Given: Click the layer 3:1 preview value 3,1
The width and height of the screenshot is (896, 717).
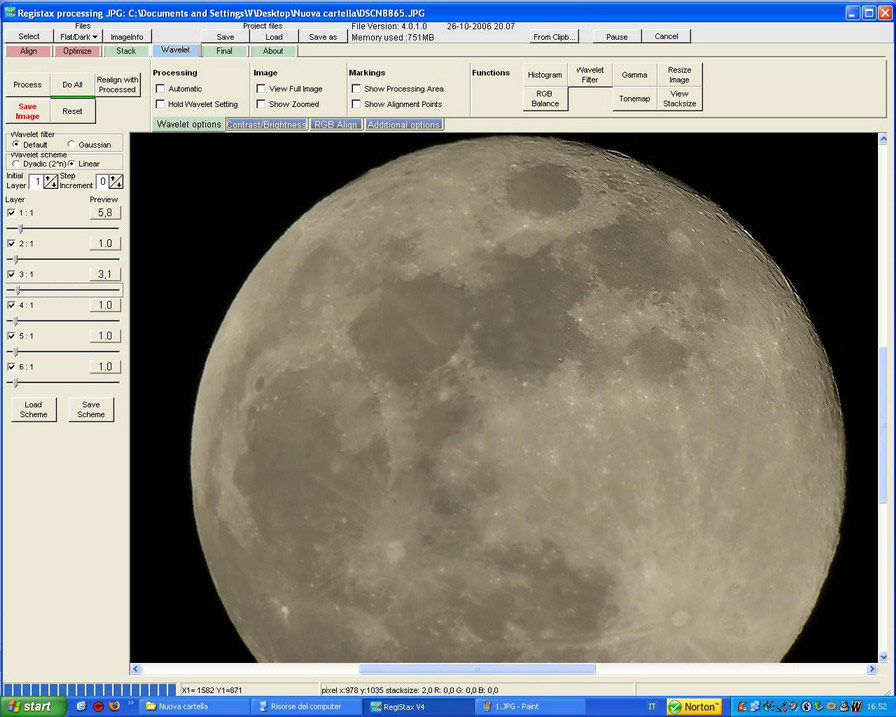Looking at the screenshot, I should (105, 274).
